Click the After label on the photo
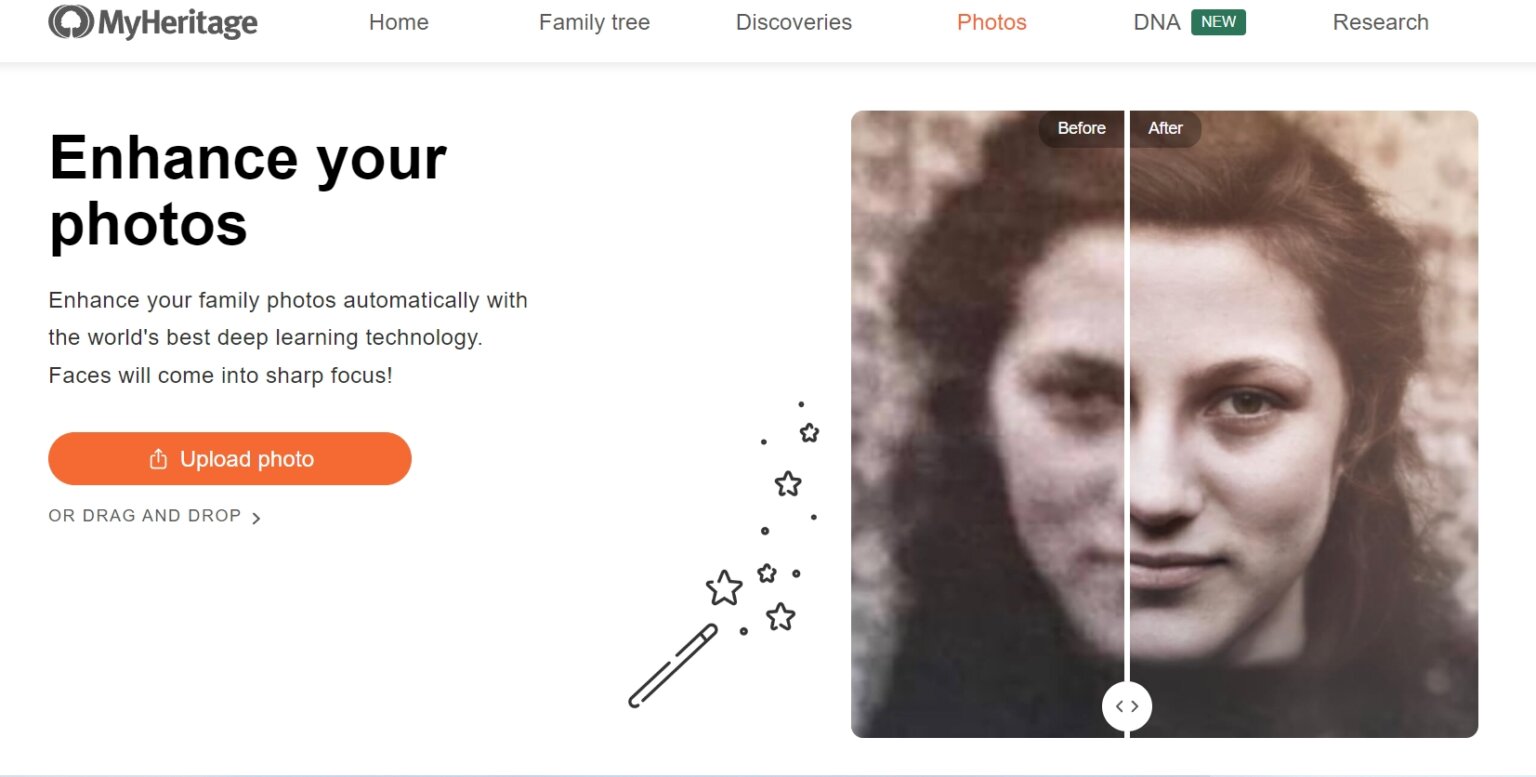The height and width of the screenshot is (777, 1536). [x=1164, y=128]
